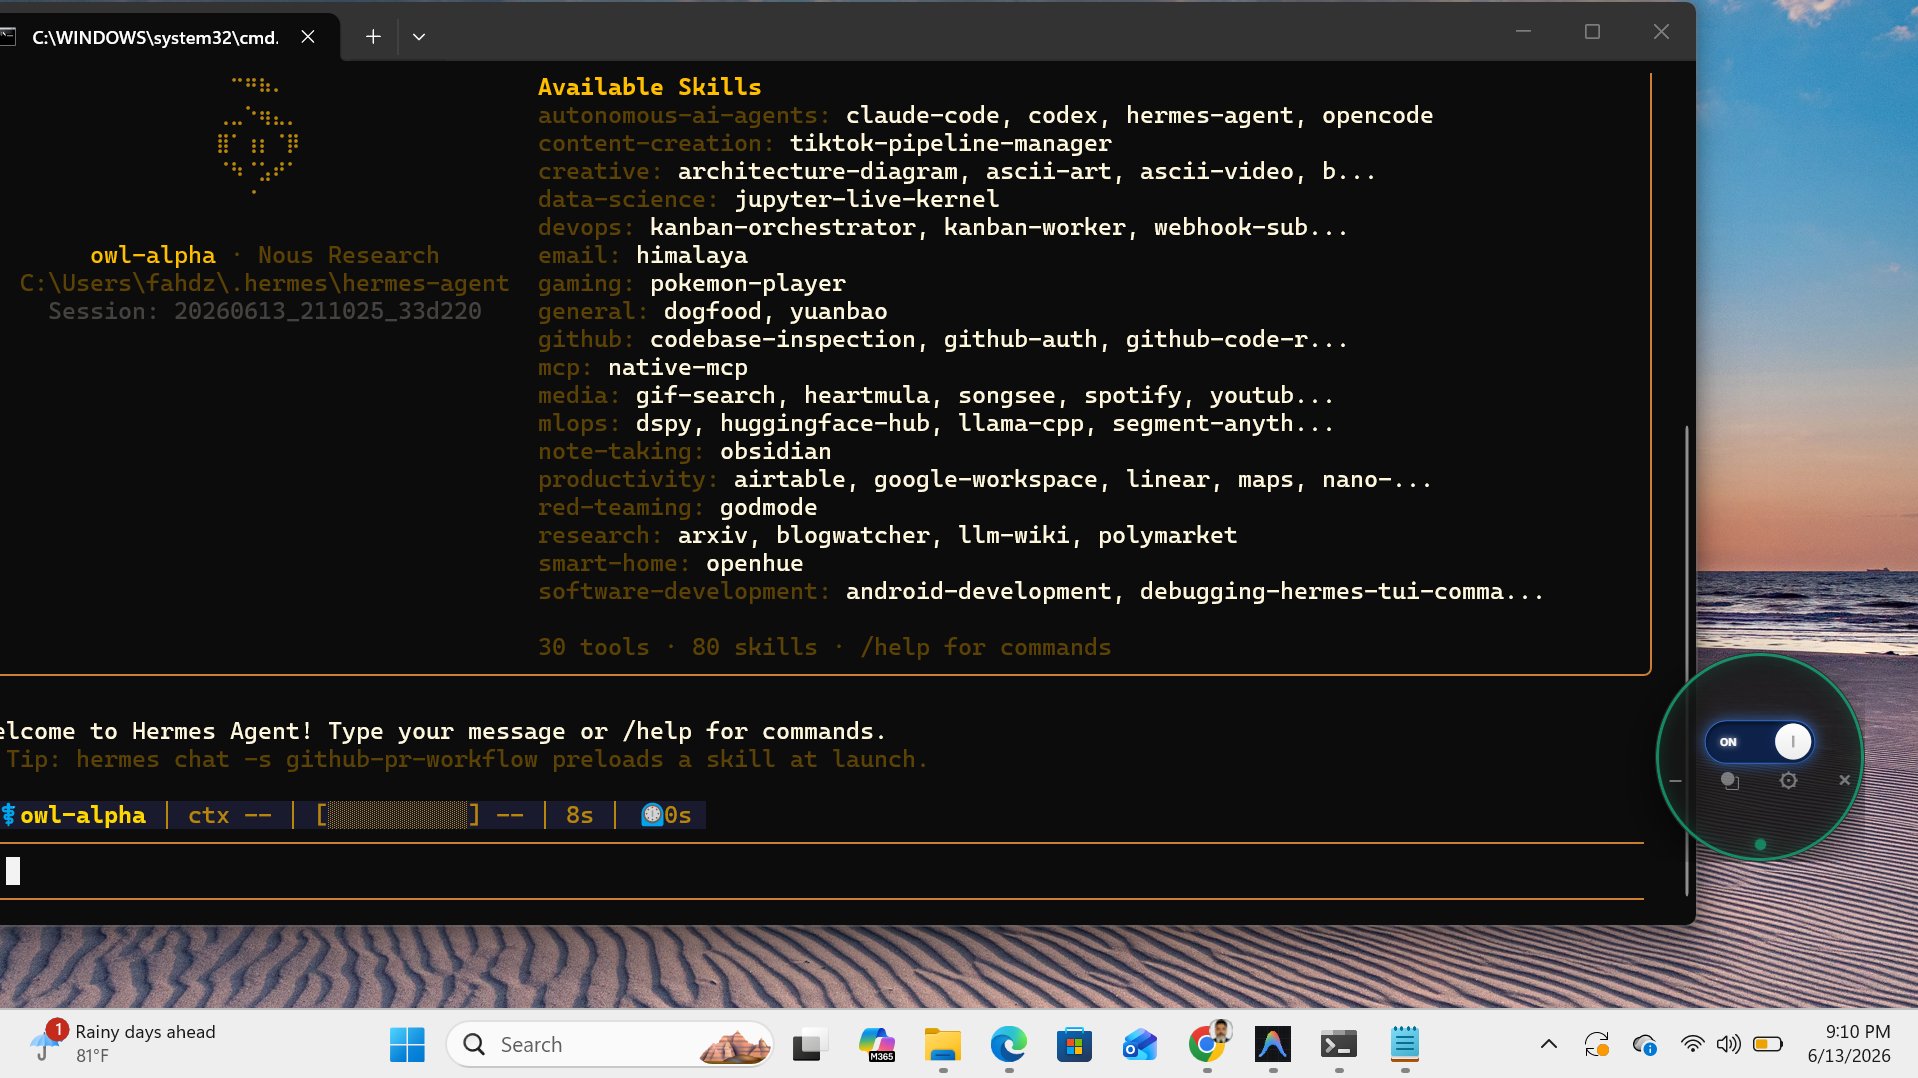Viewport: 1918px width, 1078px height.
Task: Open Outlook from taskbar
Action: point(1140,1045)
